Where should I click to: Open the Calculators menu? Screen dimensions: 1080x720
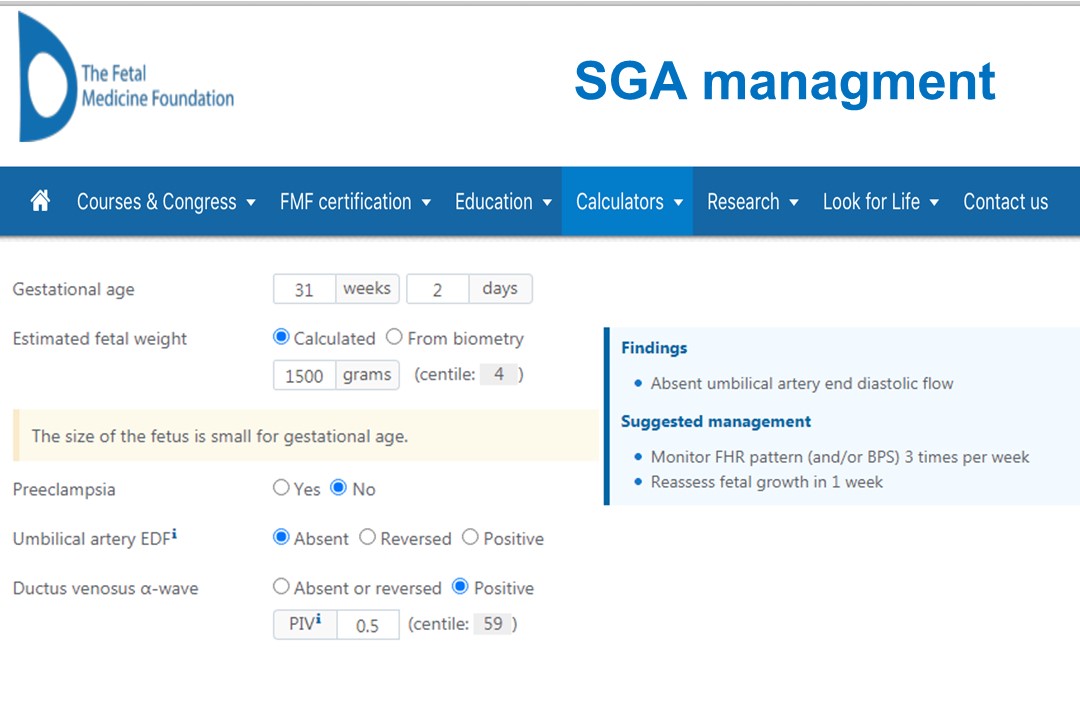[x=629, y=202]
